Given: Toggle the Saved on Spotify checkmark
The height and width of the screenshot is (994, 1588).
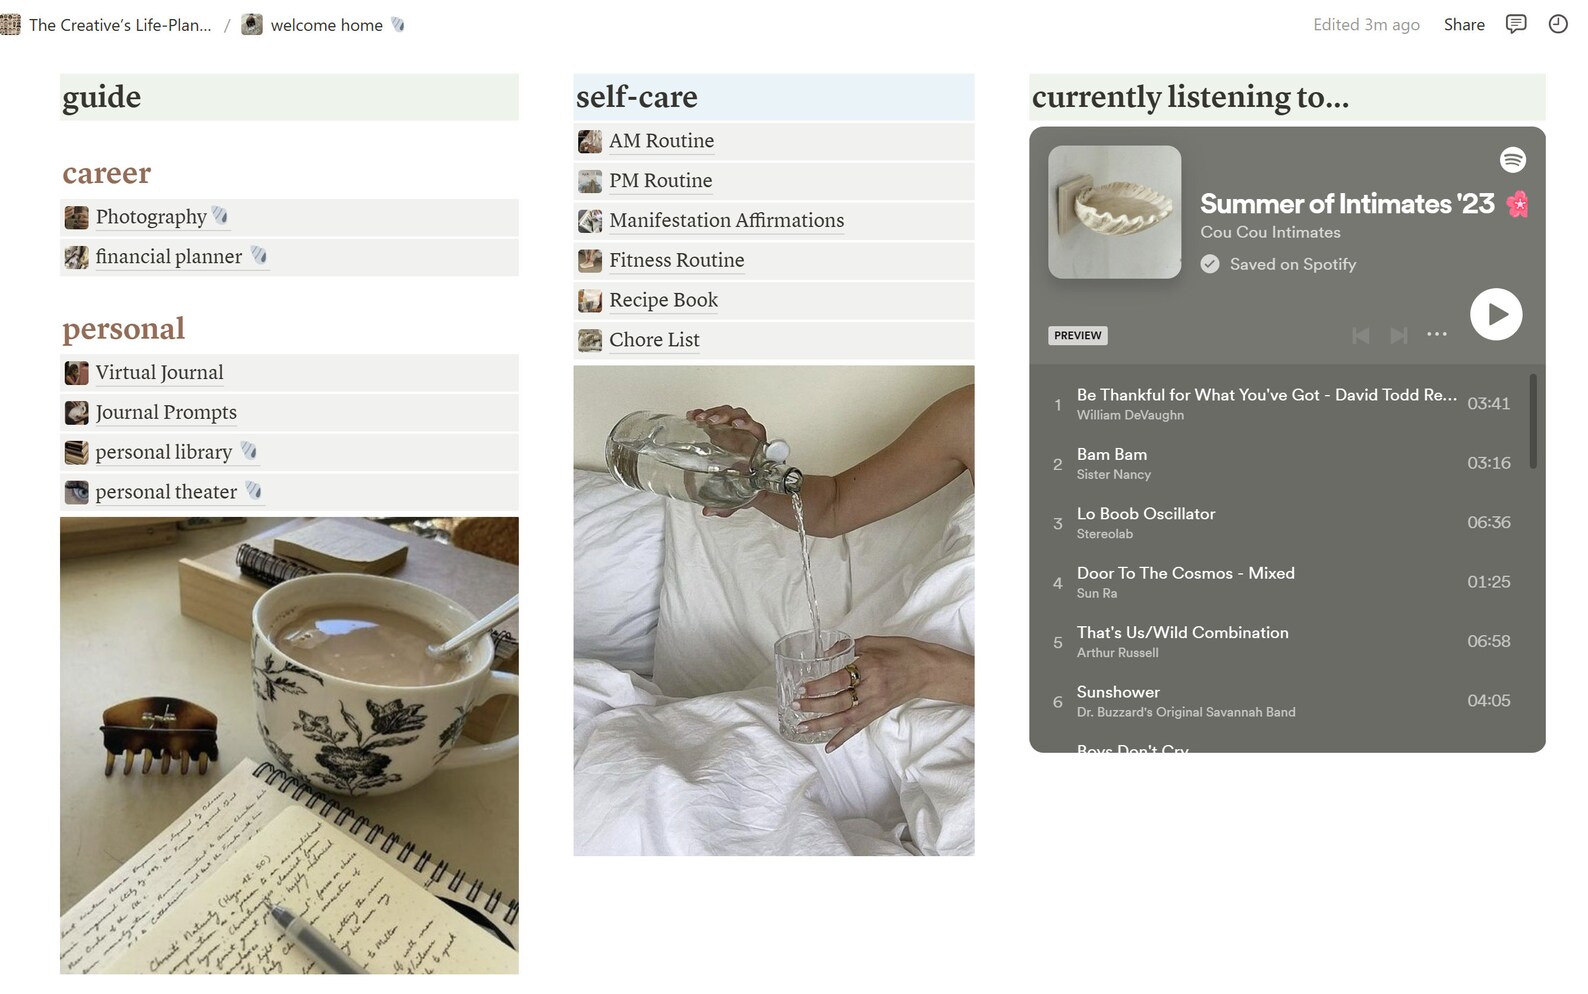Looking at the screenshot, I should [1210, 264].
